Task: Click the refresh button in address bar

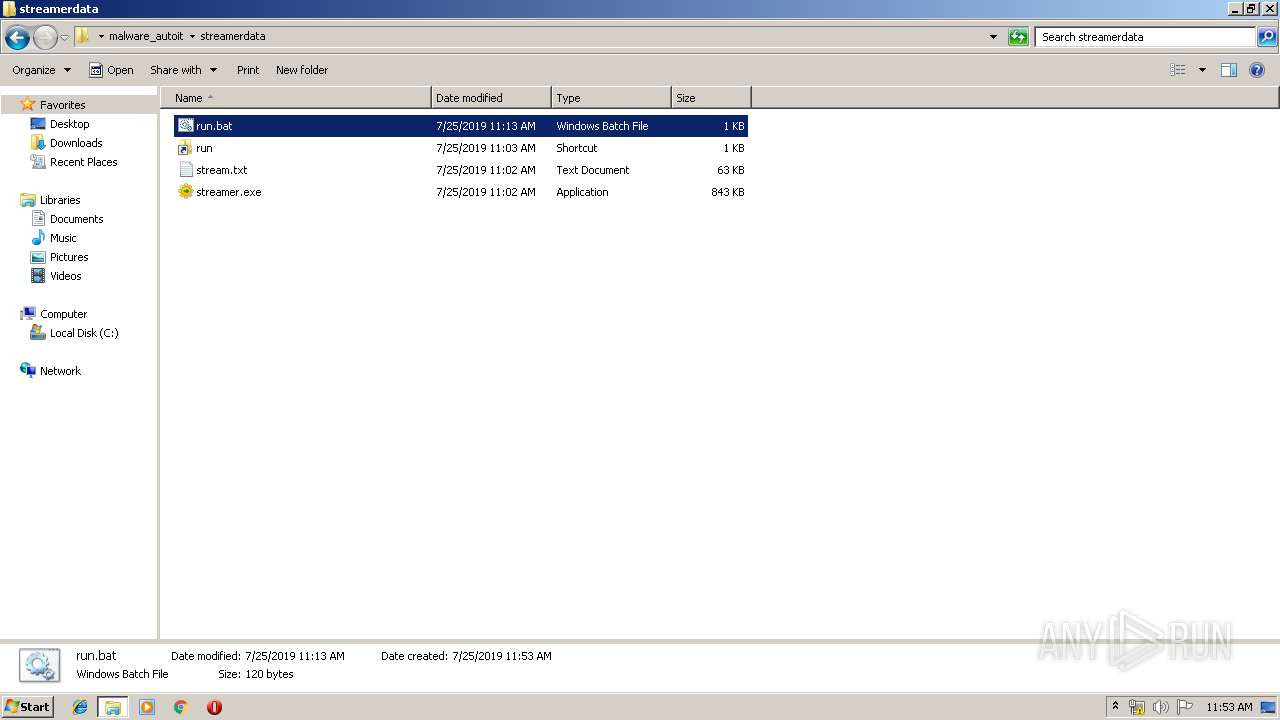Action: (x=1018, y=37)
